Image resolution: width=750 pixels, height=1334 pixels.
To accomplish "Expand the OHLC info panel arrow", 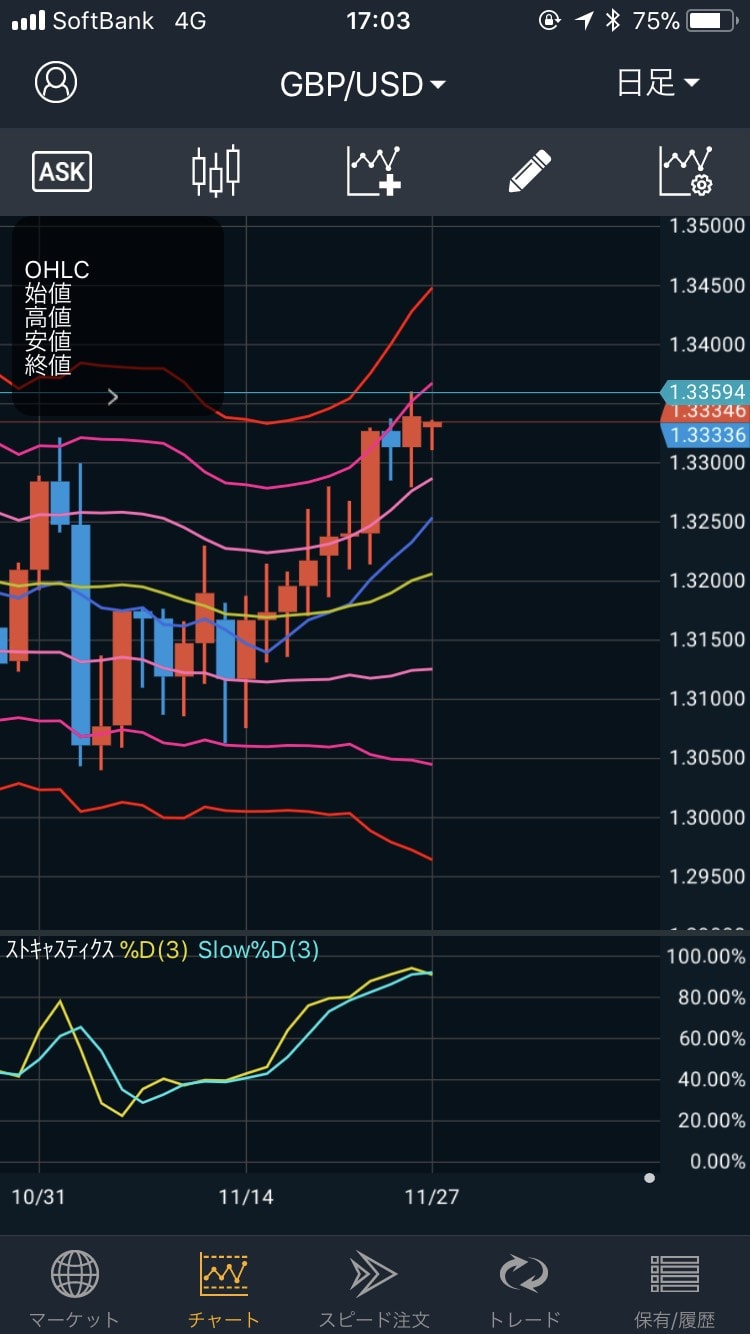I will [x=113, y=397].
